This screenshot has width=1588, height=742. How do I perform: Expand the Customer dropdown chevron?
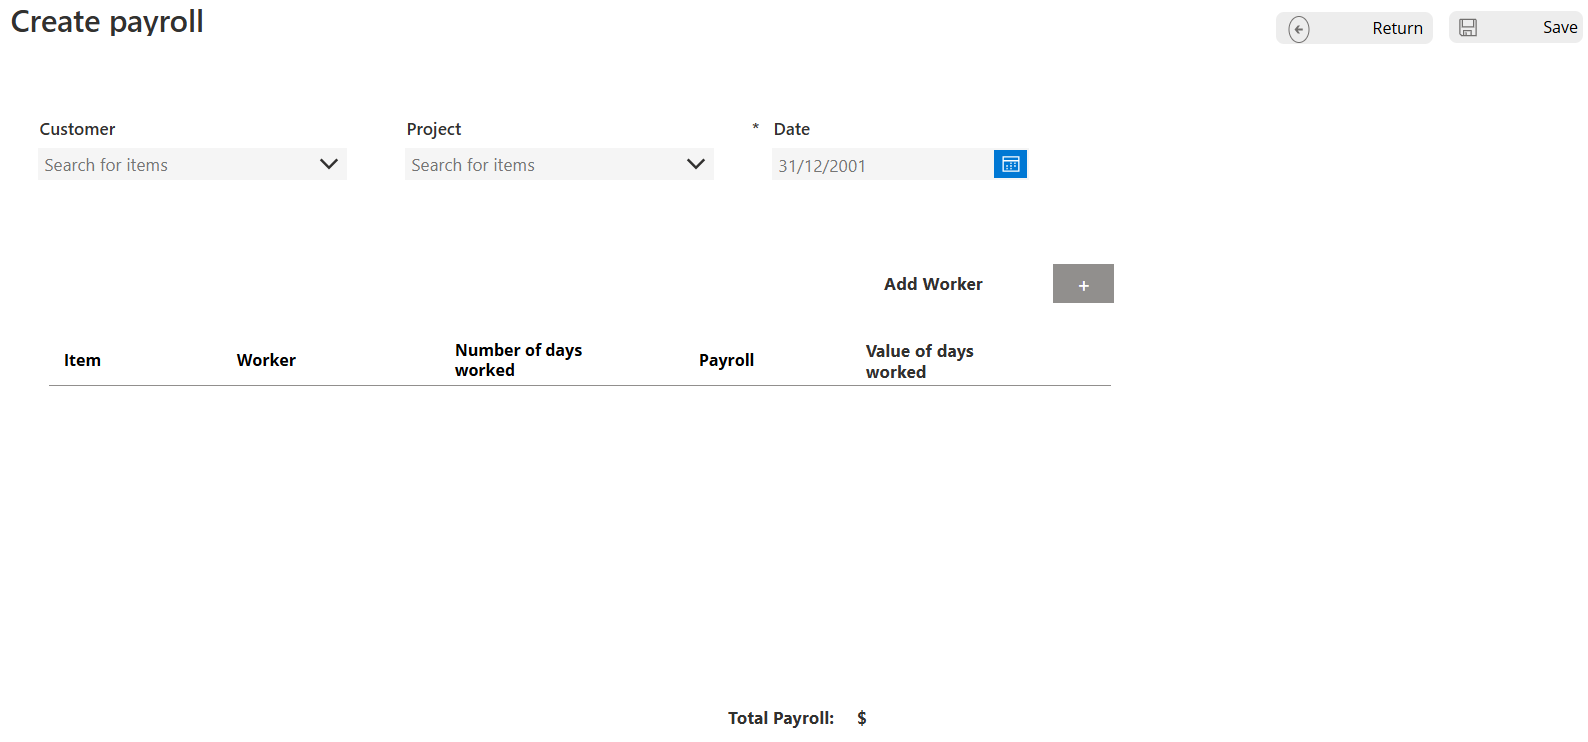point(328,164)
